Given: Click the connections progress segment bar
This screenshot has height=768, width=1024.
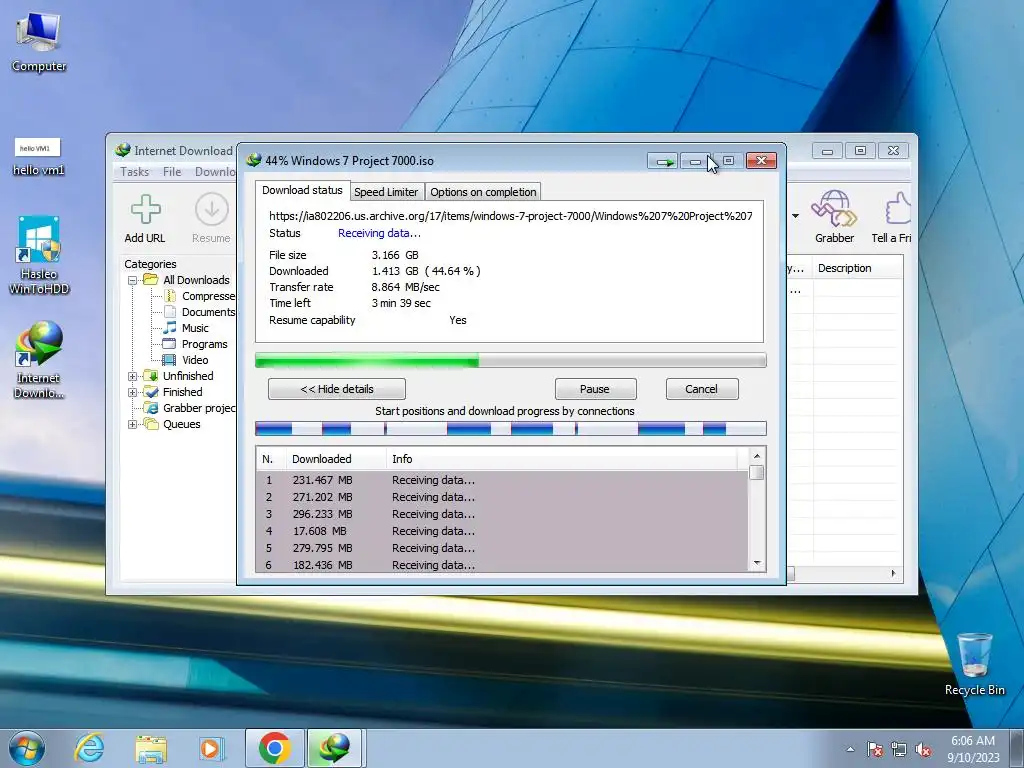Looking at the screenshot, I should (x=511, y=428).
